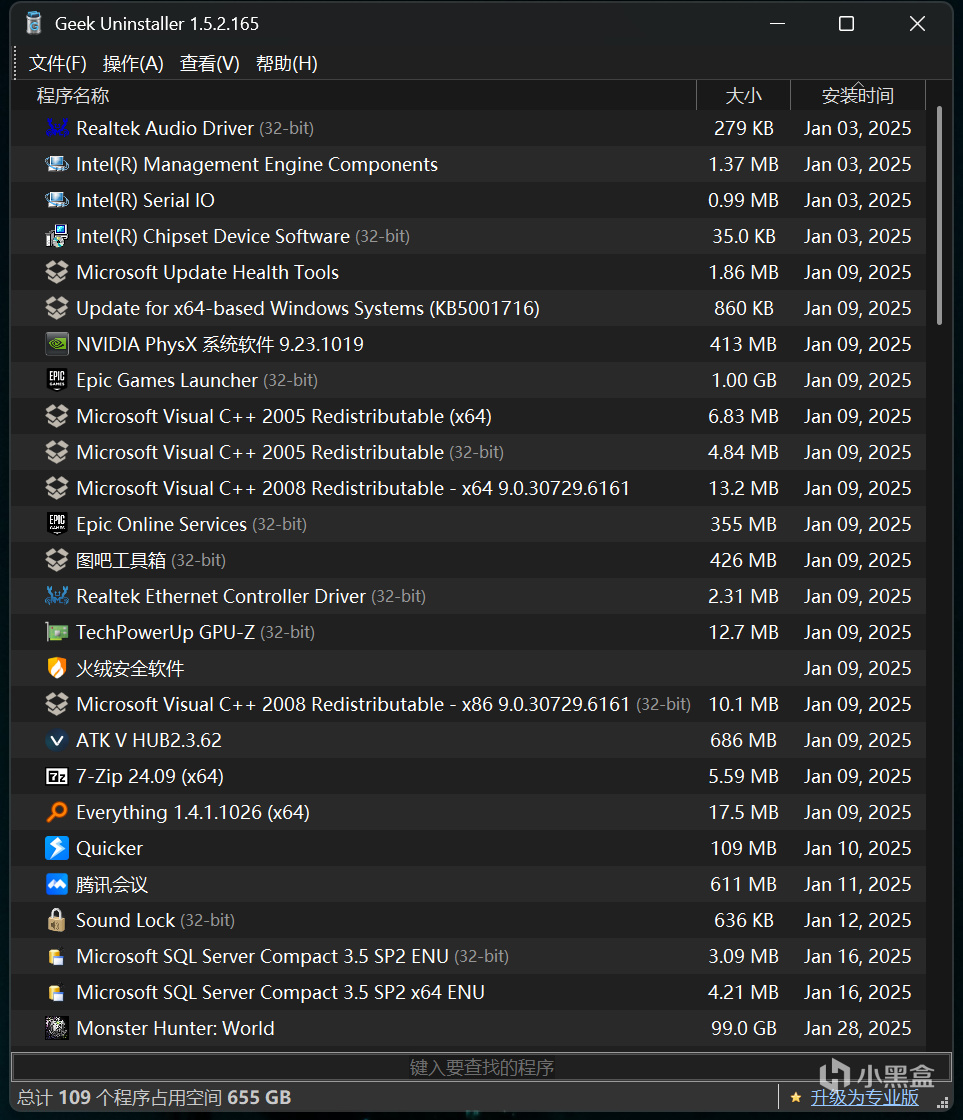Click the 图吧工具箱 icon
The image size is (963, 1120).
tap(57, 560)
